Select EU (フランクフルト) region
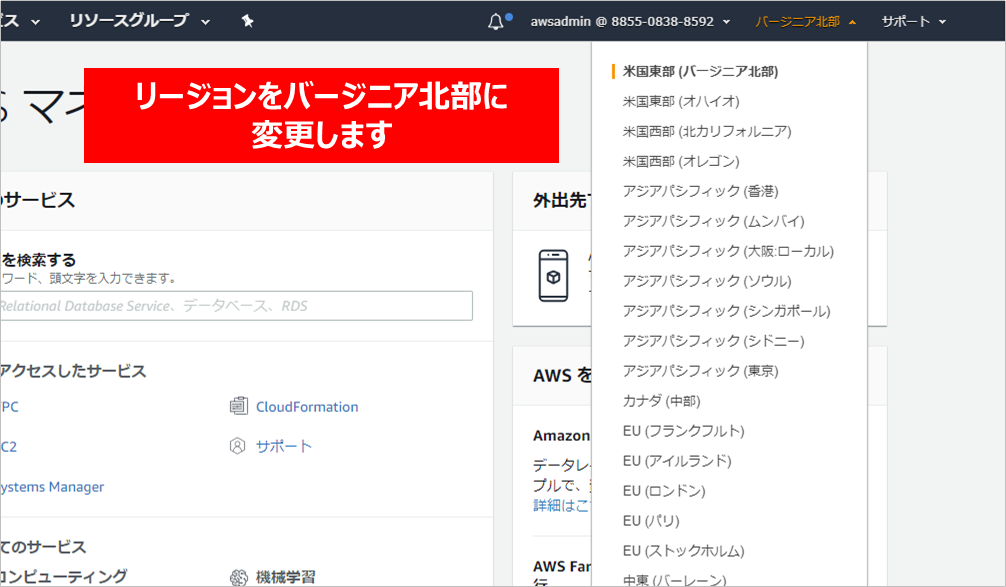1006x587 pixels. pyautogui.click(x=683, y=431)
